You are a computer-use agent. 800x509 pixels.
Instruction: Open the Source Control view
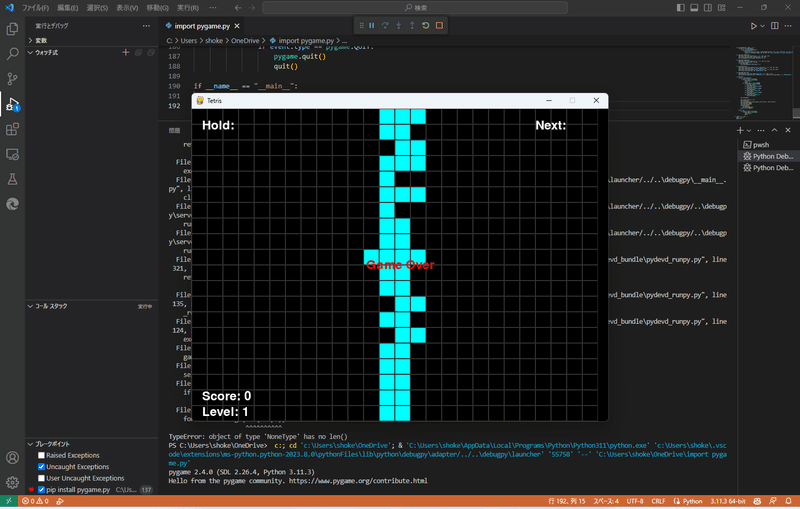12,79
